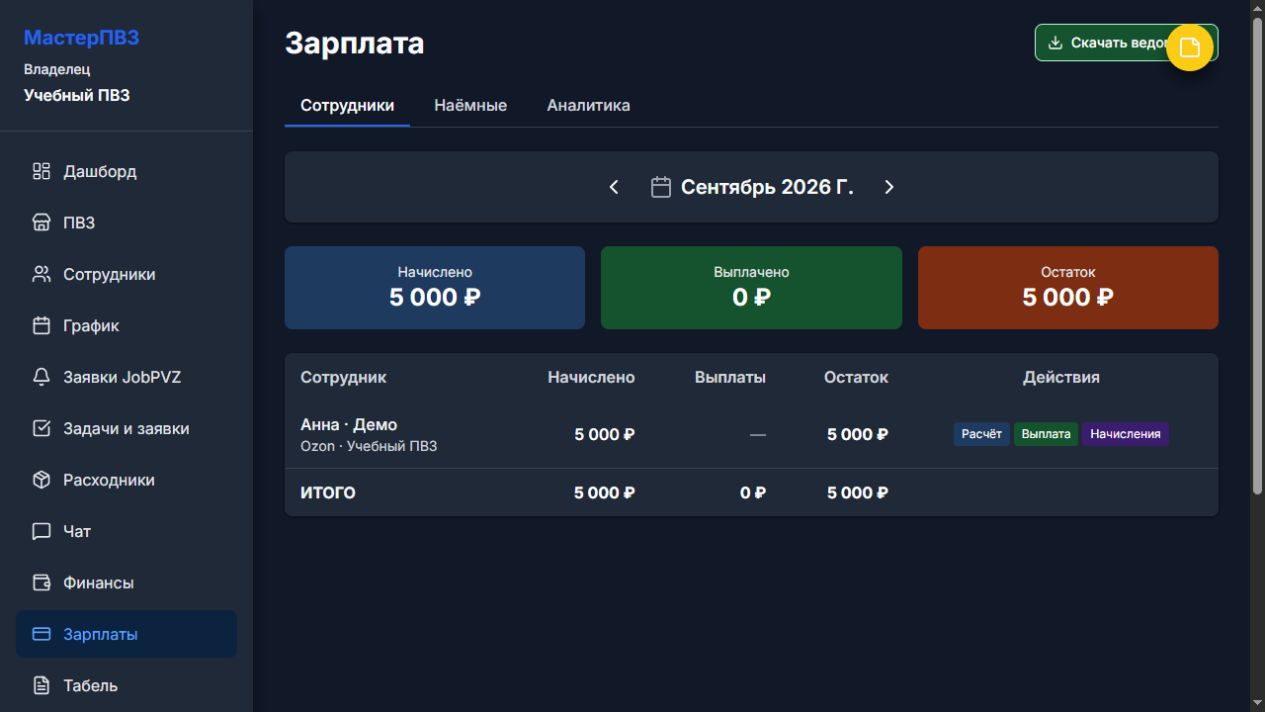Click the green Выплачено summary card
Image resolution: width=1265 pixels, height=712 pixels.
[x=751, y=288]
